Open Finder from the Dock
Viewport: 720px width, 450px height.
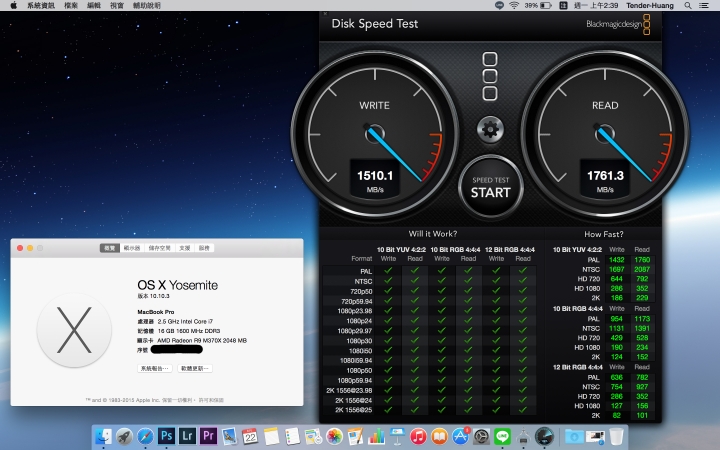click(103, 436)
